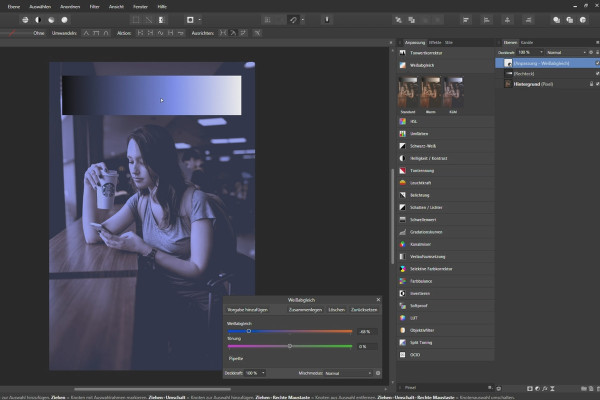Toggle visibility of Rechteck layer
This screenshot has height=400, width=600.
pyautogui.click(x=597, y=73)
